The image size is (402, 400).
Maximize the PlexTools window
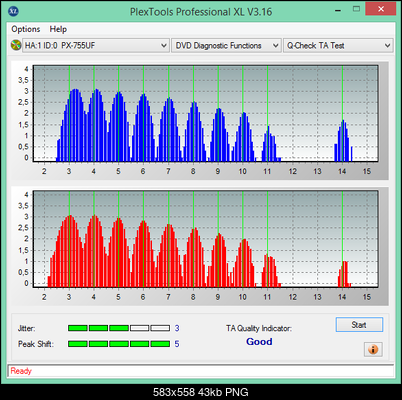[x=356, y=9]
